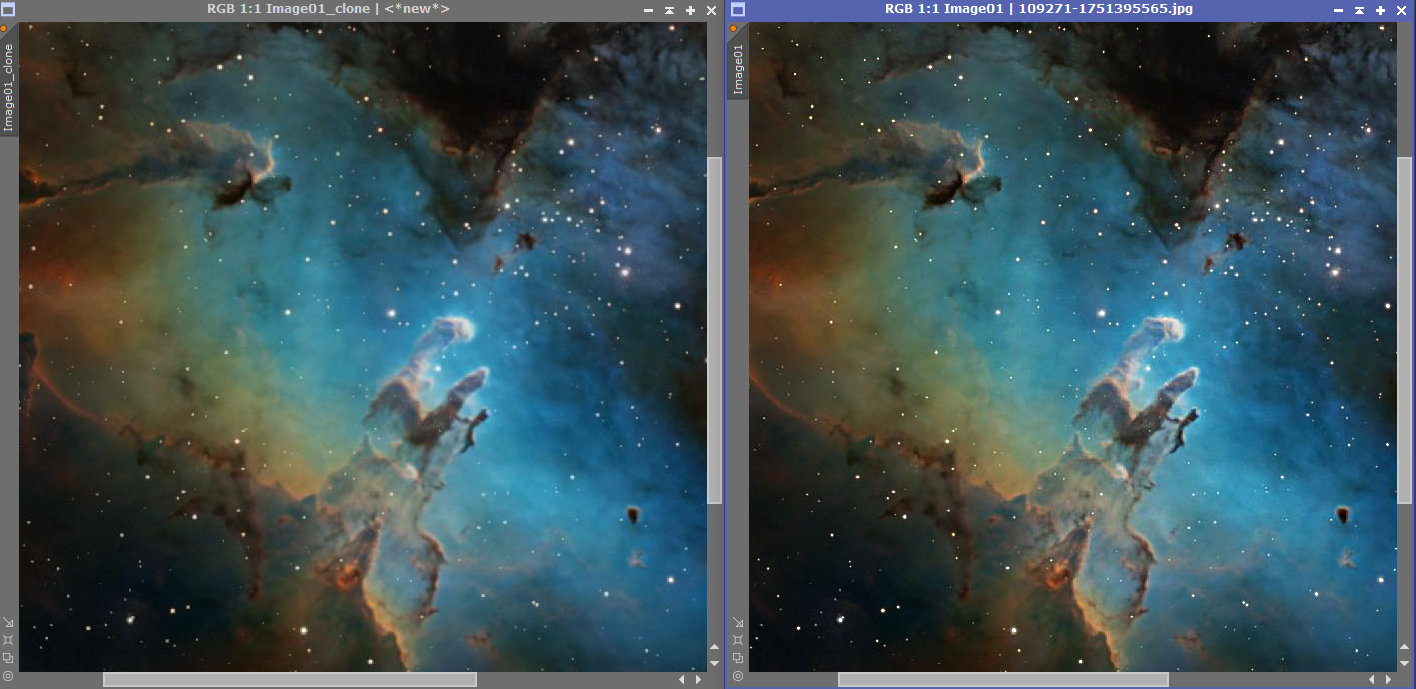This screenshot has height=689, width=1416.
Task: Click the right scroll arrow in Image01_clone window
Action: click(698, 680)
